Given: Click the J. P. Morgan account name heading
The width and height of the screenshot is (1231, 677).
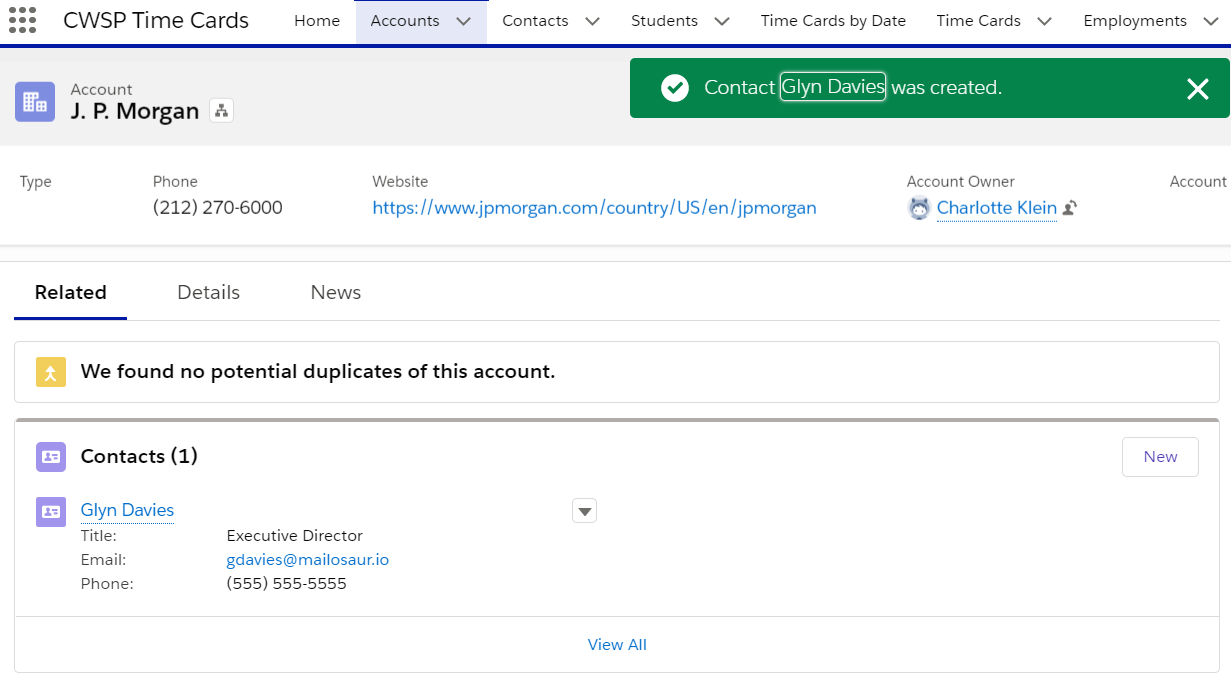Looking at the screenshot, I should (x=135, y=111).
